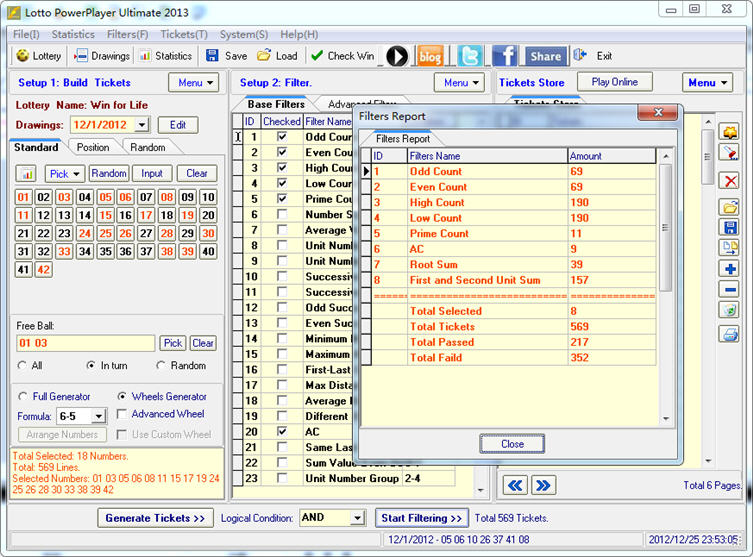Switch to the Random tab
The image size is (753, 557).
(147, 147)
